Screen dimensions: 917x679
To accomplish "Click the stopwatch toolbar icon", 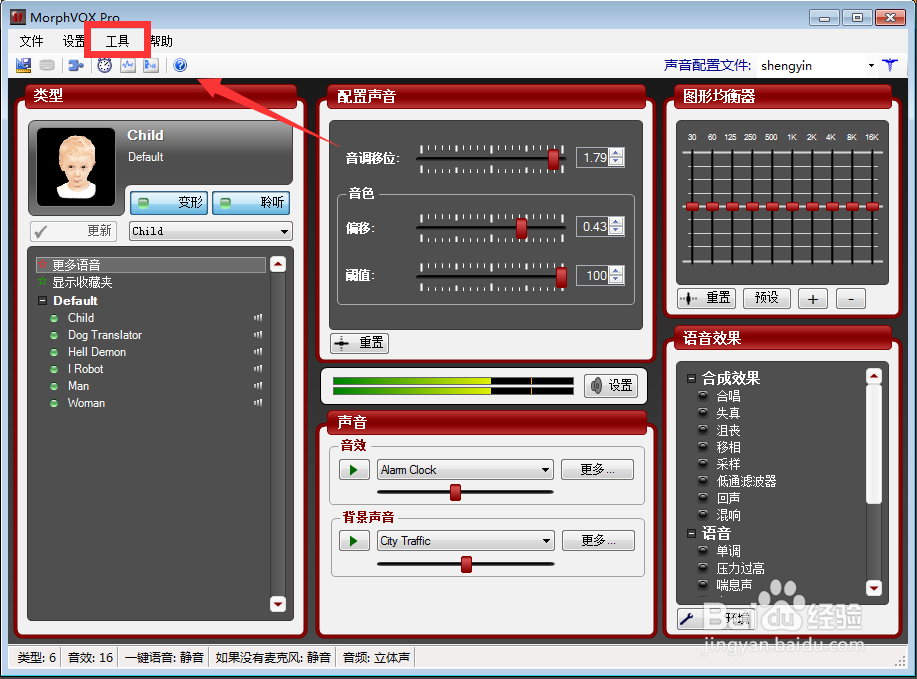I will click(x=105, y=66).
